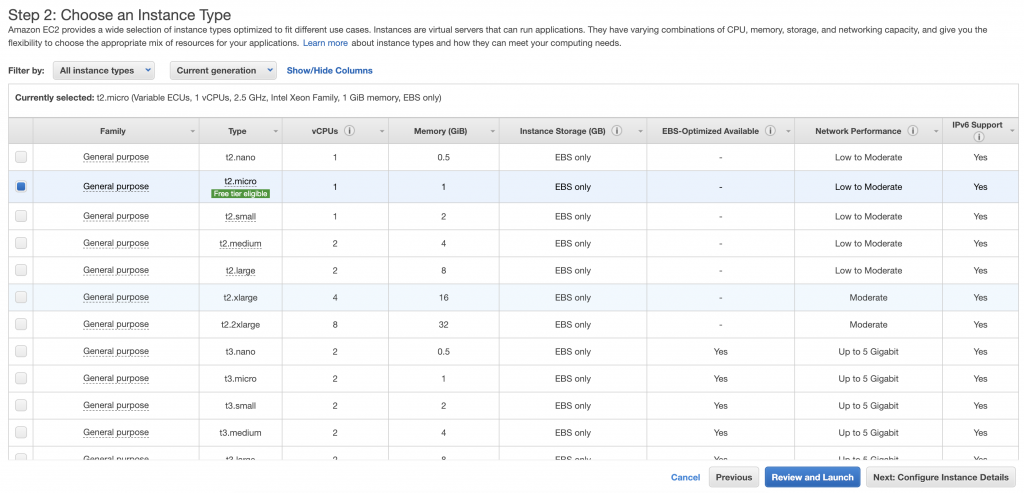Select the t3.medium checkbox
Image resolution: width=1024 pixels, height=493 pixels.
tap(21, 432)
